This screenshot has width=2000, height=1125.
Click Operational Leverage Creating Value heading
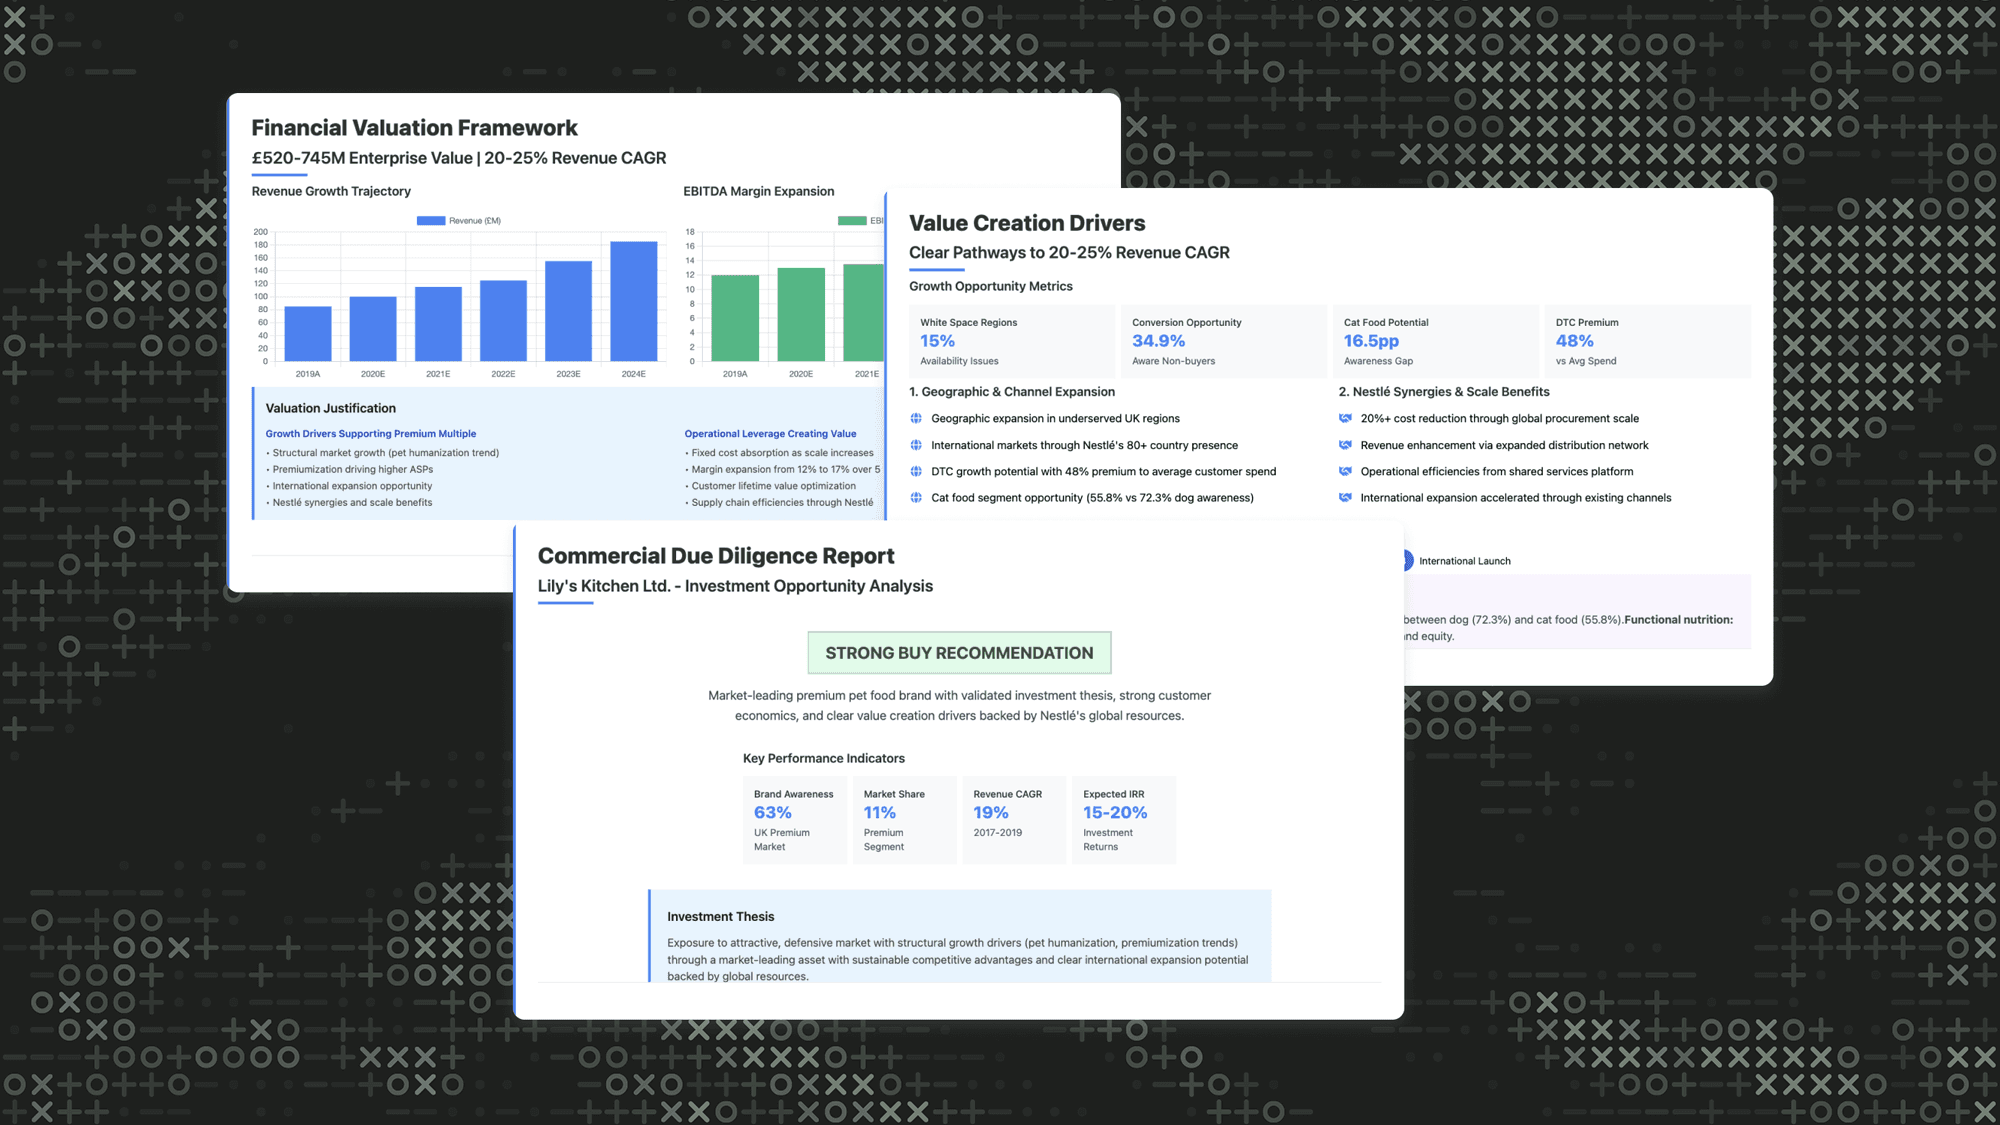click(770, 434)
